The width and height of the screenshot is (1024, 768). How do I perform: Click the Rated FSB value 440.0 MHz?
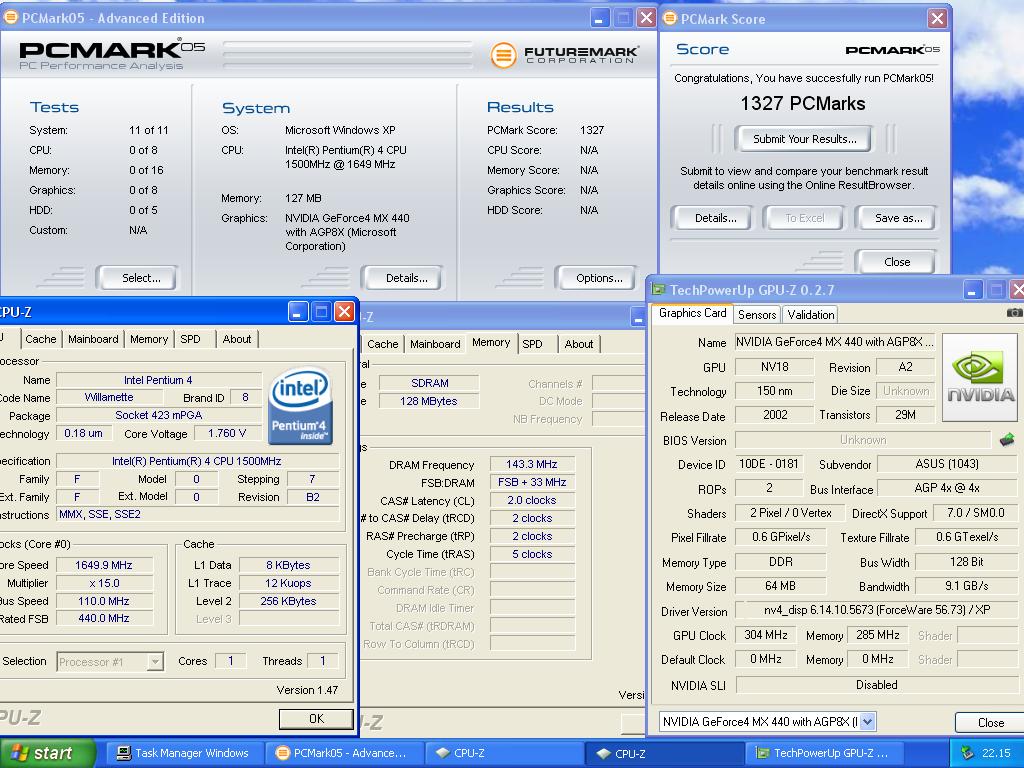point(104,618)
